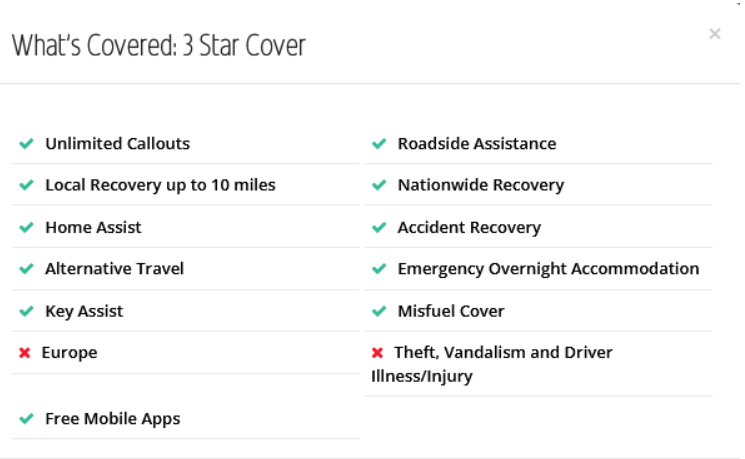Viewport: 745px width, 459px height.
Task: Click the Unlimited Callouts label
Action: [x=117, y=144]
